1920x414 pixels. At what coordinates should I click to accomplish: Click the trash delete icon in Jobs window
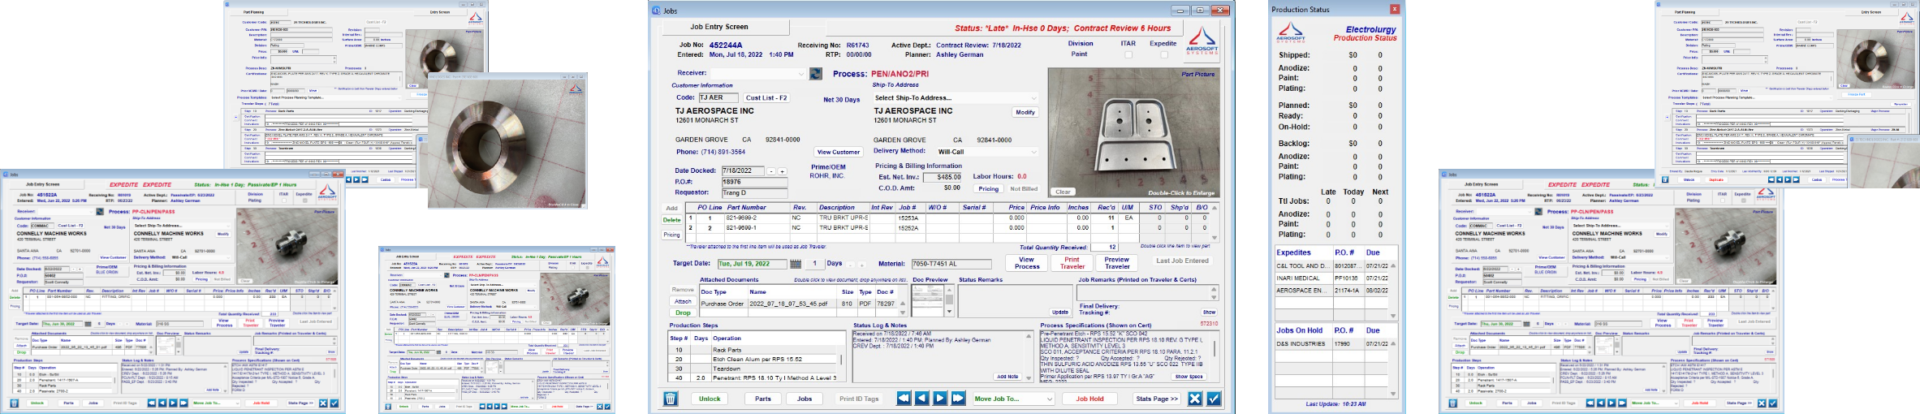(x=670, y=398)
